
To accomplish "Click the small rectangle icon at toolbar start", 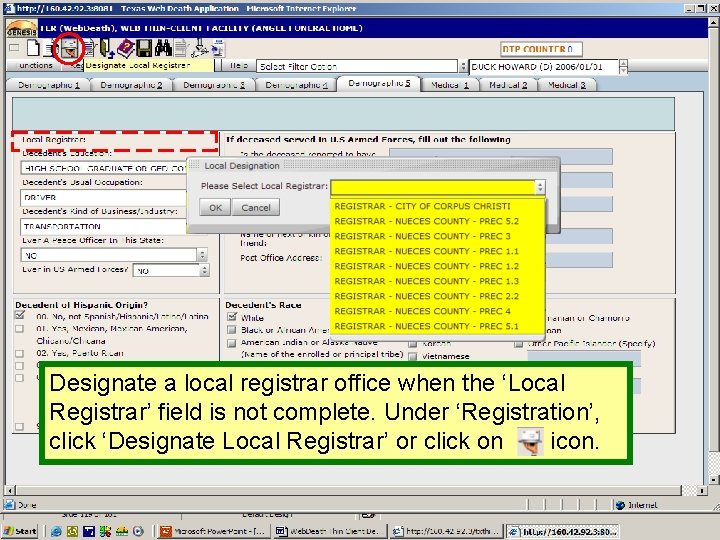I will [14, 47].
